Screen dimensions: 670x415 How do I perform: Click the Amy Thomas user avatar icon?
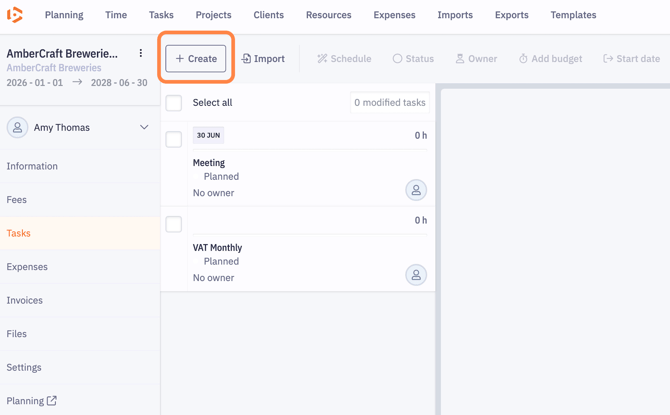18,128
